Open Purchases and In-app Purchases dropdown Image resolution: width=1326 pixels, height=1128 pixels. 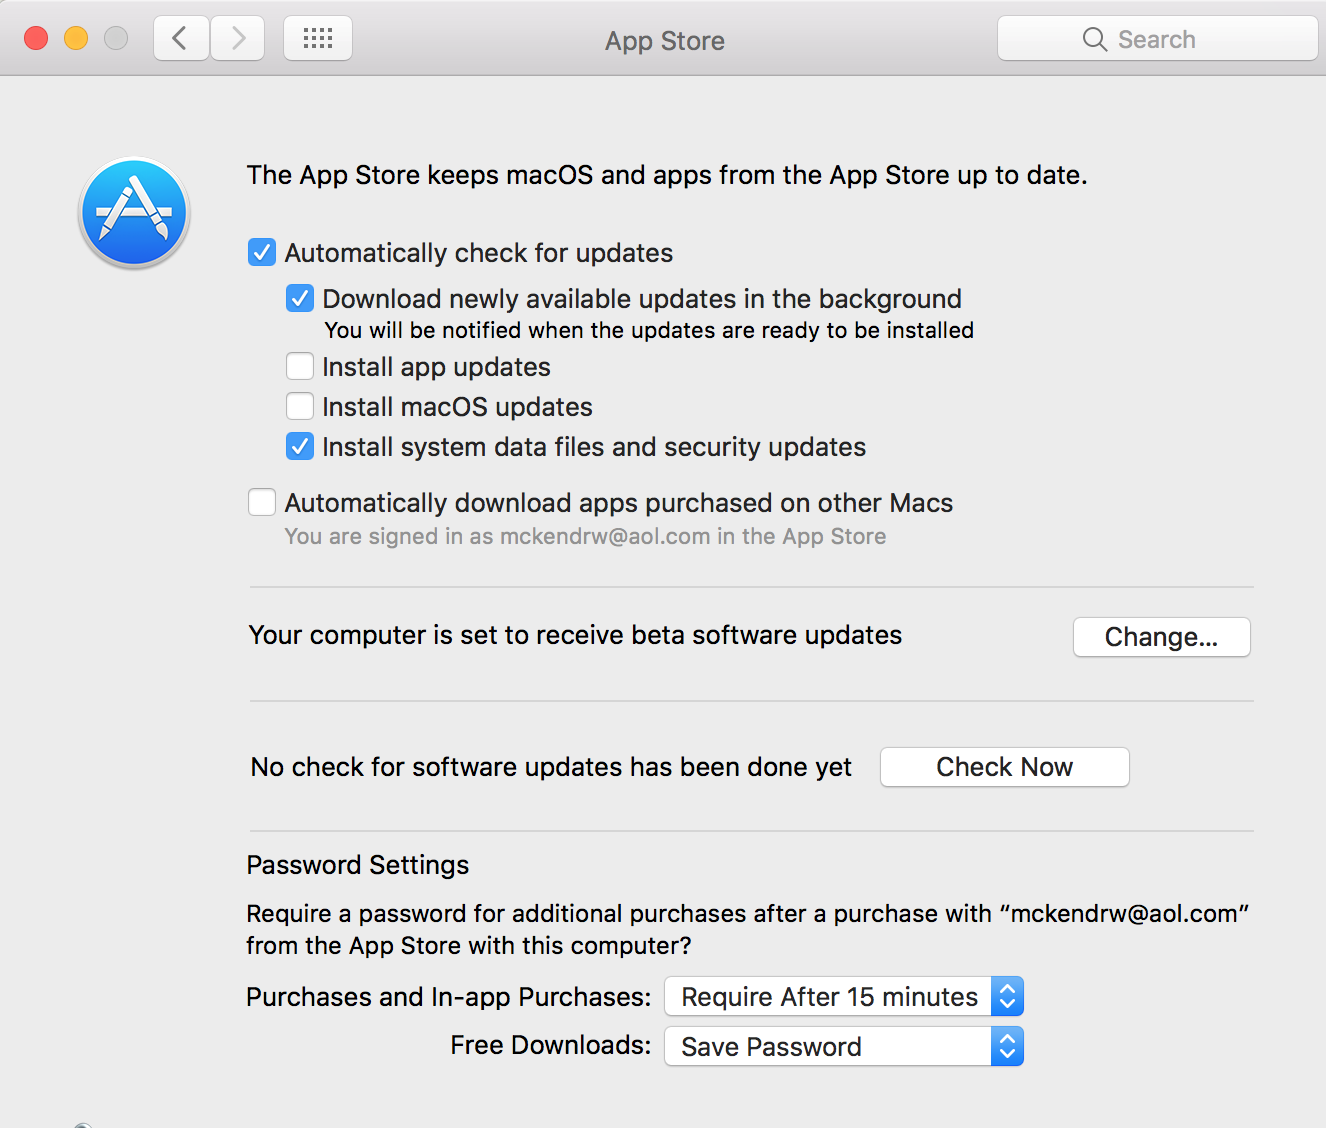[844, 996]
